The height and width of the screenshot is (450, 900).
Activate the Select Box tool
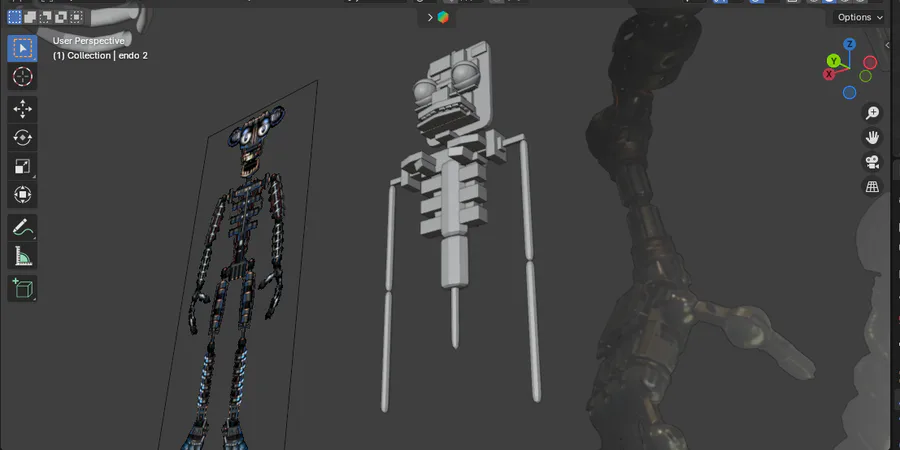click(22, 48)
